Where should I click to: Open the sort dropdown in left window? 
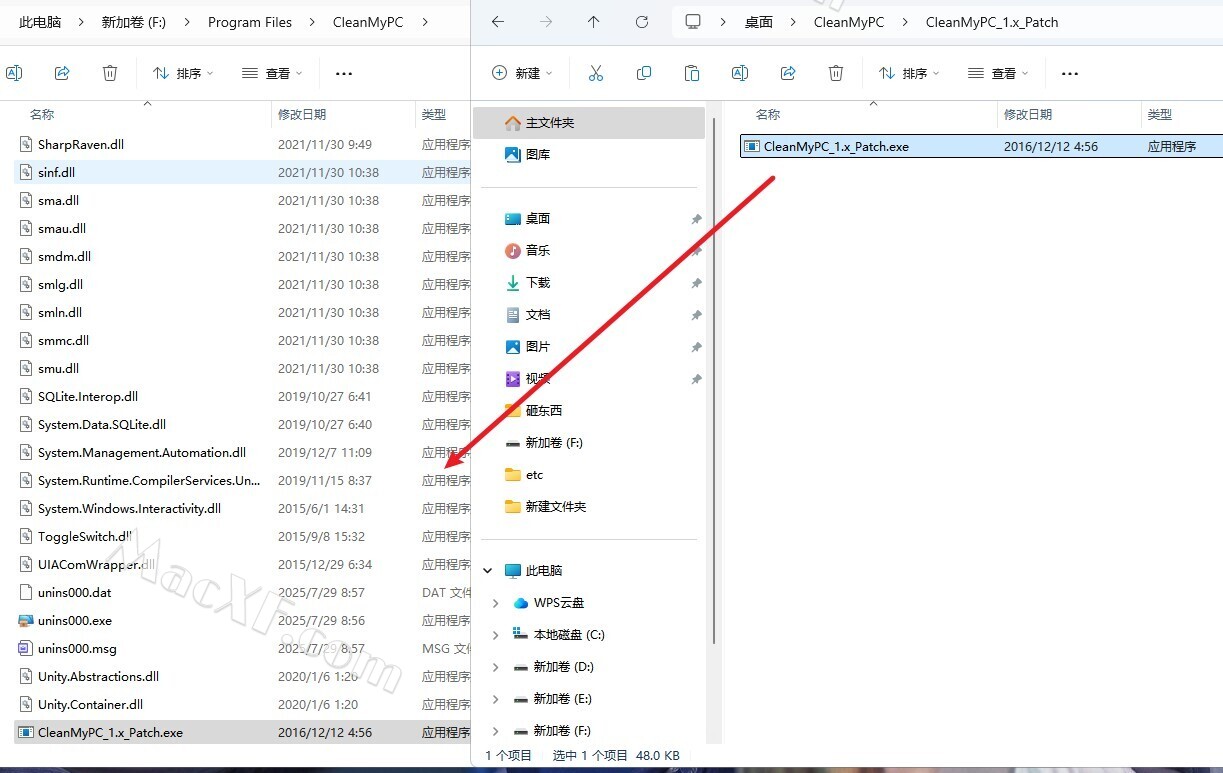point(183,73)
